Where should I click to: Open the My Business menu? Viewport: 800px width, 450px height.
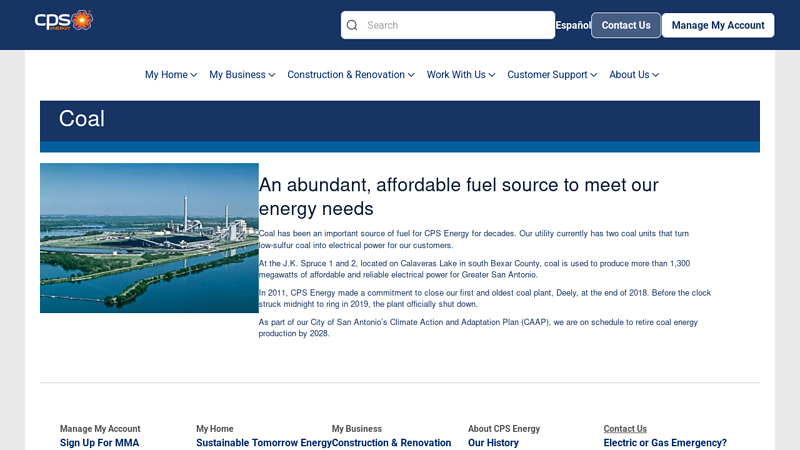237,74
